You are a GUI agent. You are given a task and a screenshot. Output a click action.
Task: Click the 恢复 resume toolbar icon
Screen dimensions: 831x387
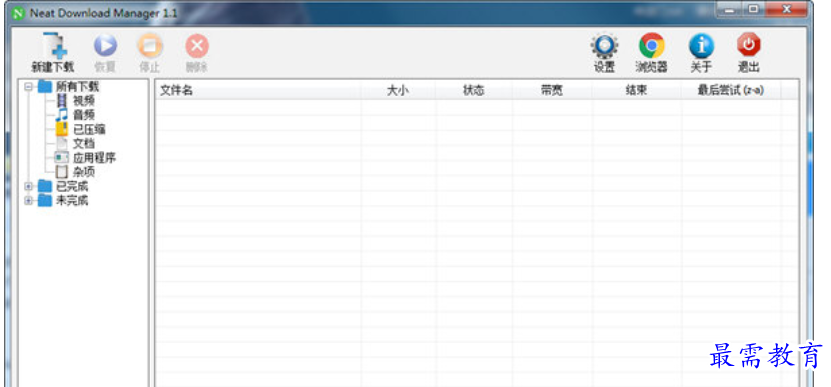point(105,52)
